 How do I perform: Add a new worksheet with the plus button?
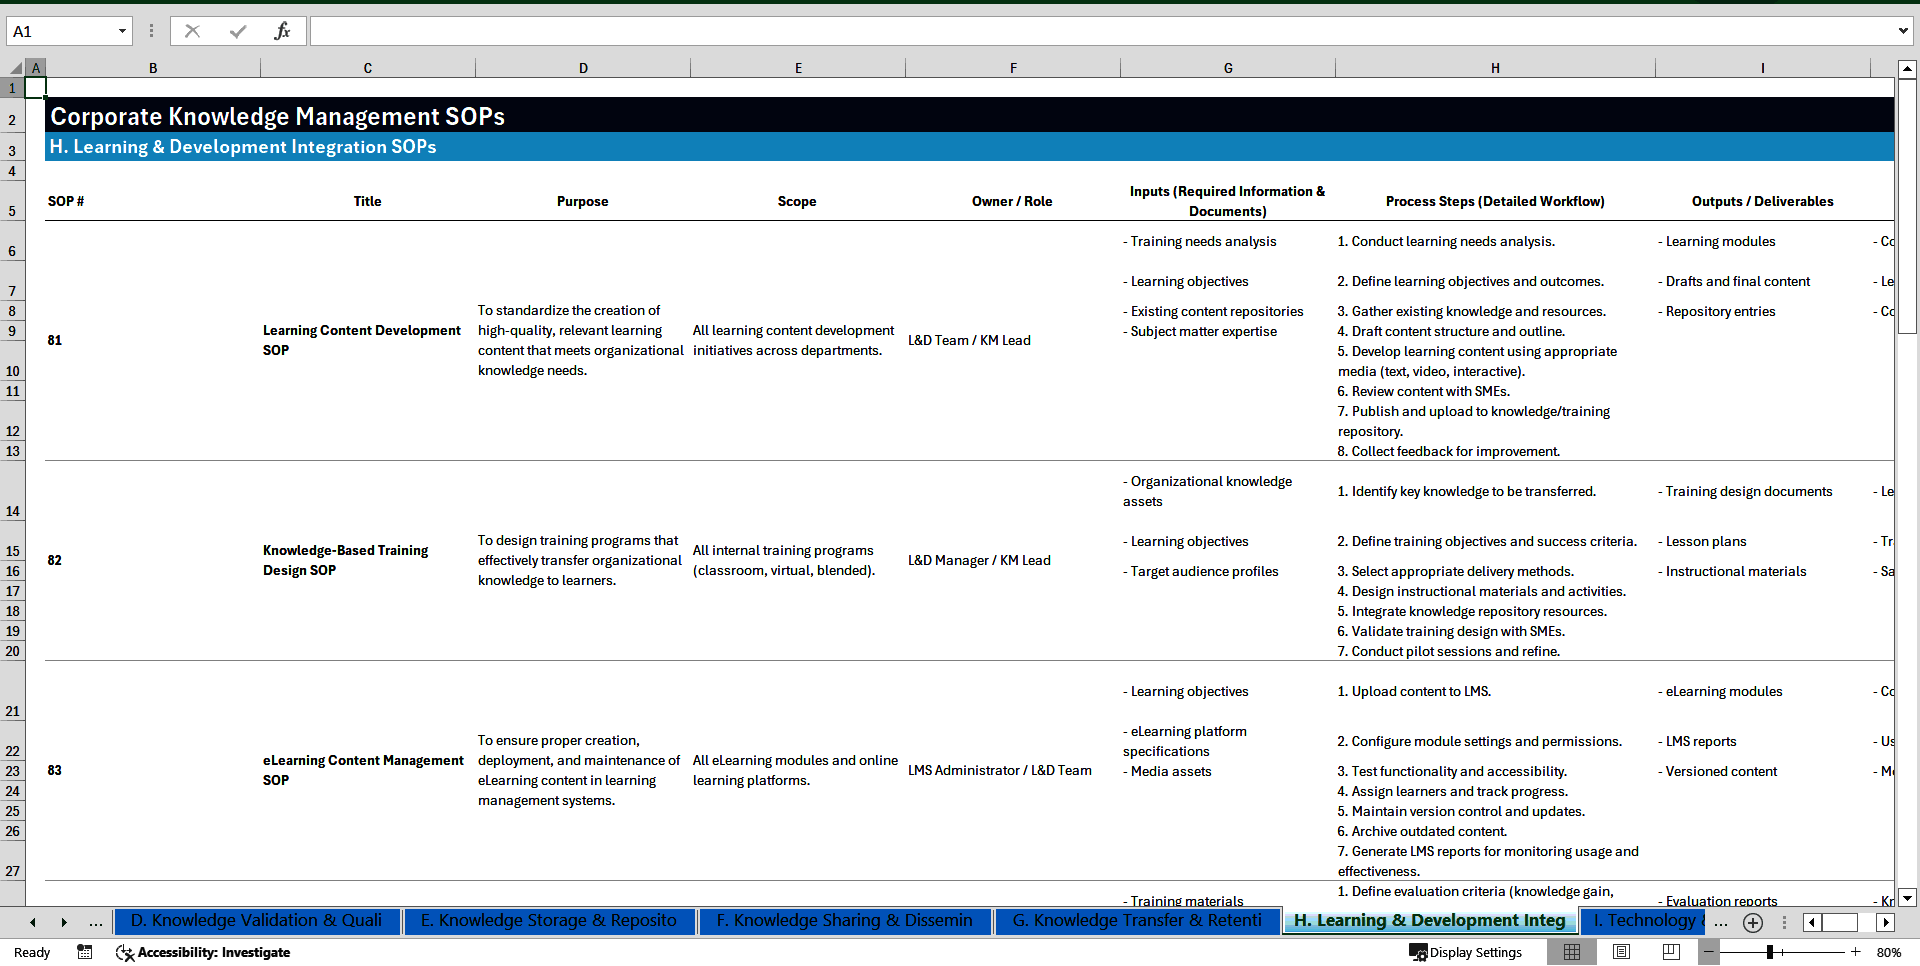1752,922
